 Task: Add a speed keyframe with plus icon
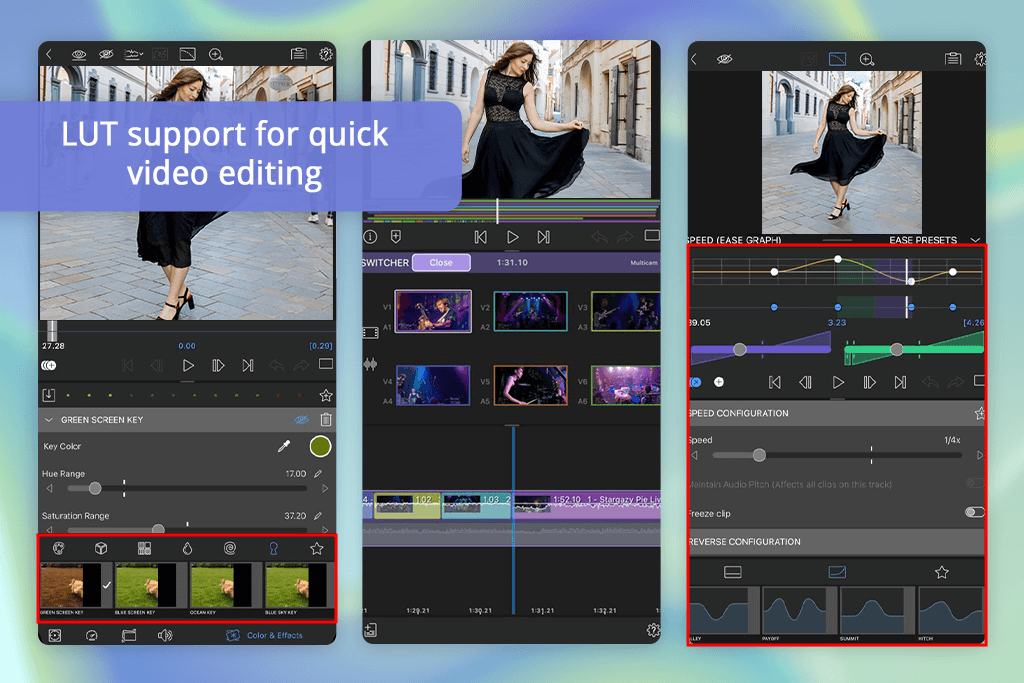click(x=718, y=382)
